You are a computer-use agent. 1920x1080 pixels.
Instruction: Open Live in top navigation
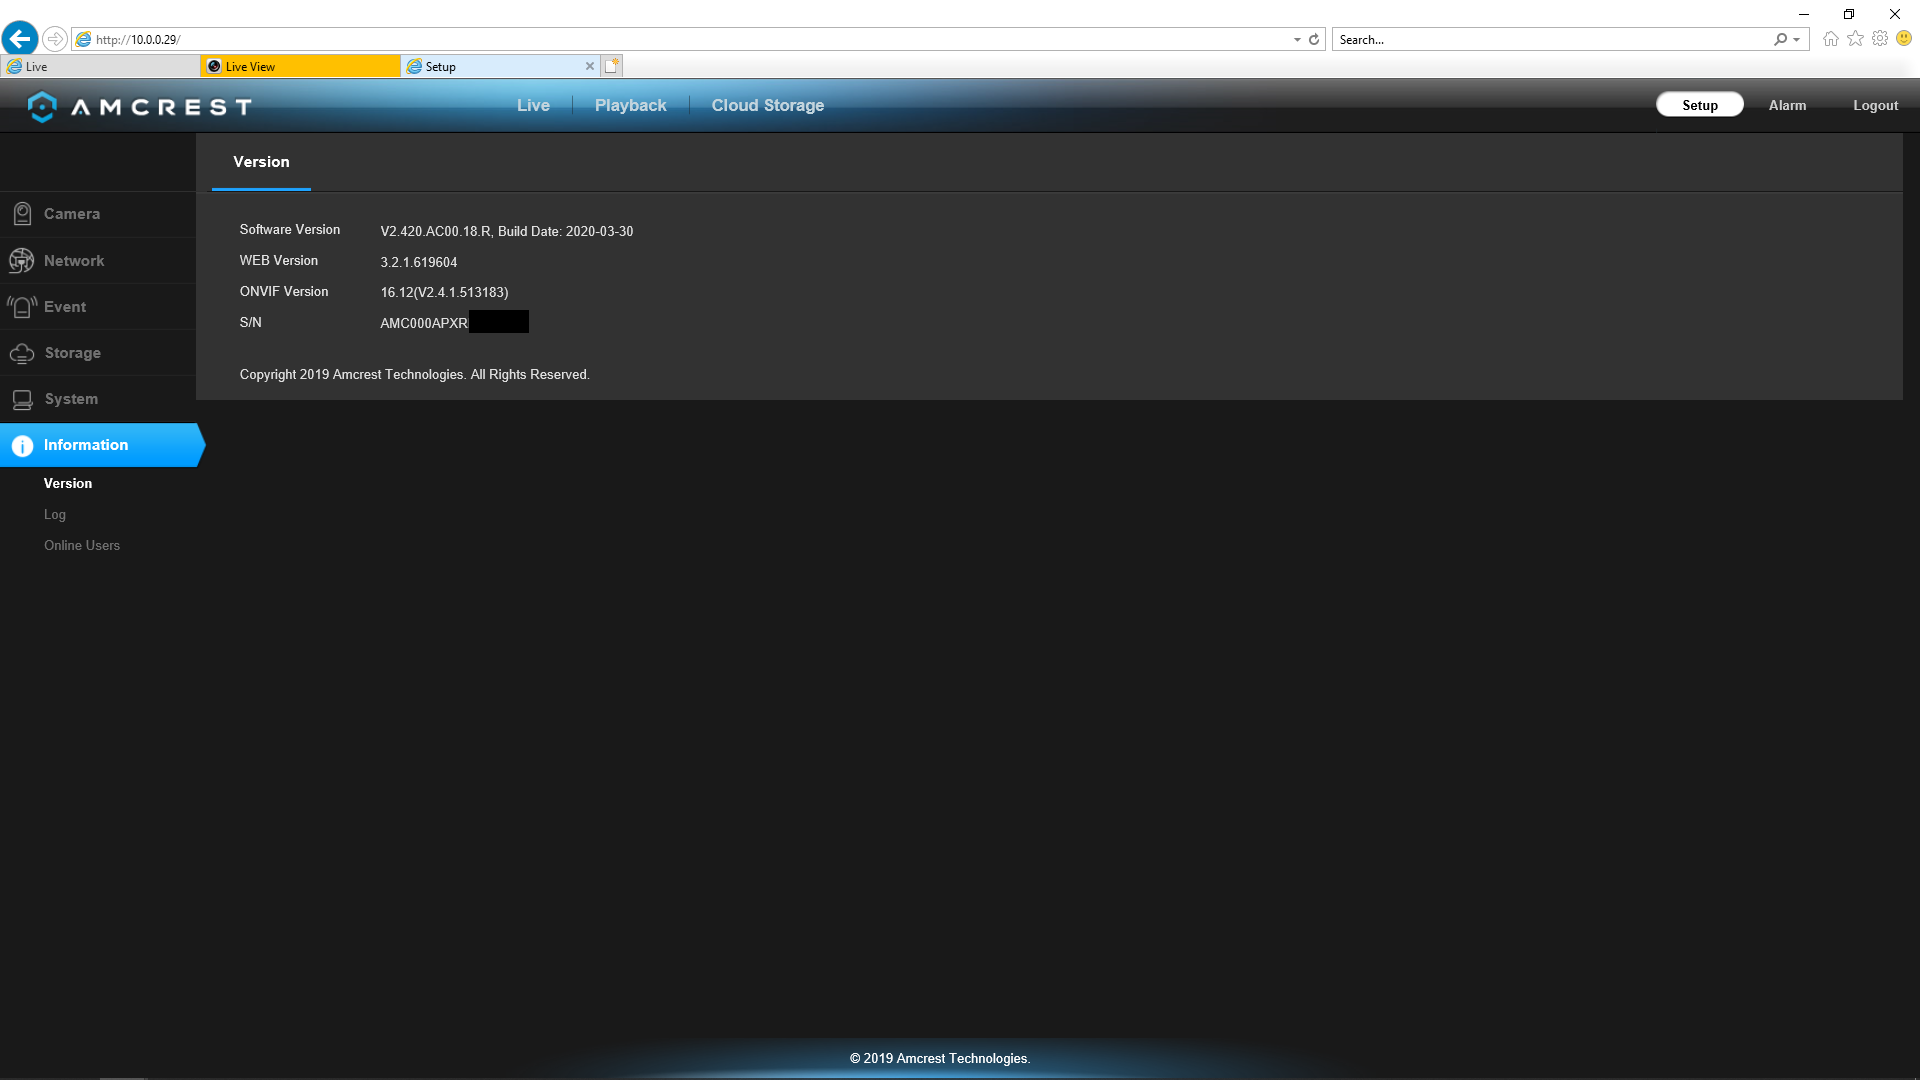pos(533,105)
